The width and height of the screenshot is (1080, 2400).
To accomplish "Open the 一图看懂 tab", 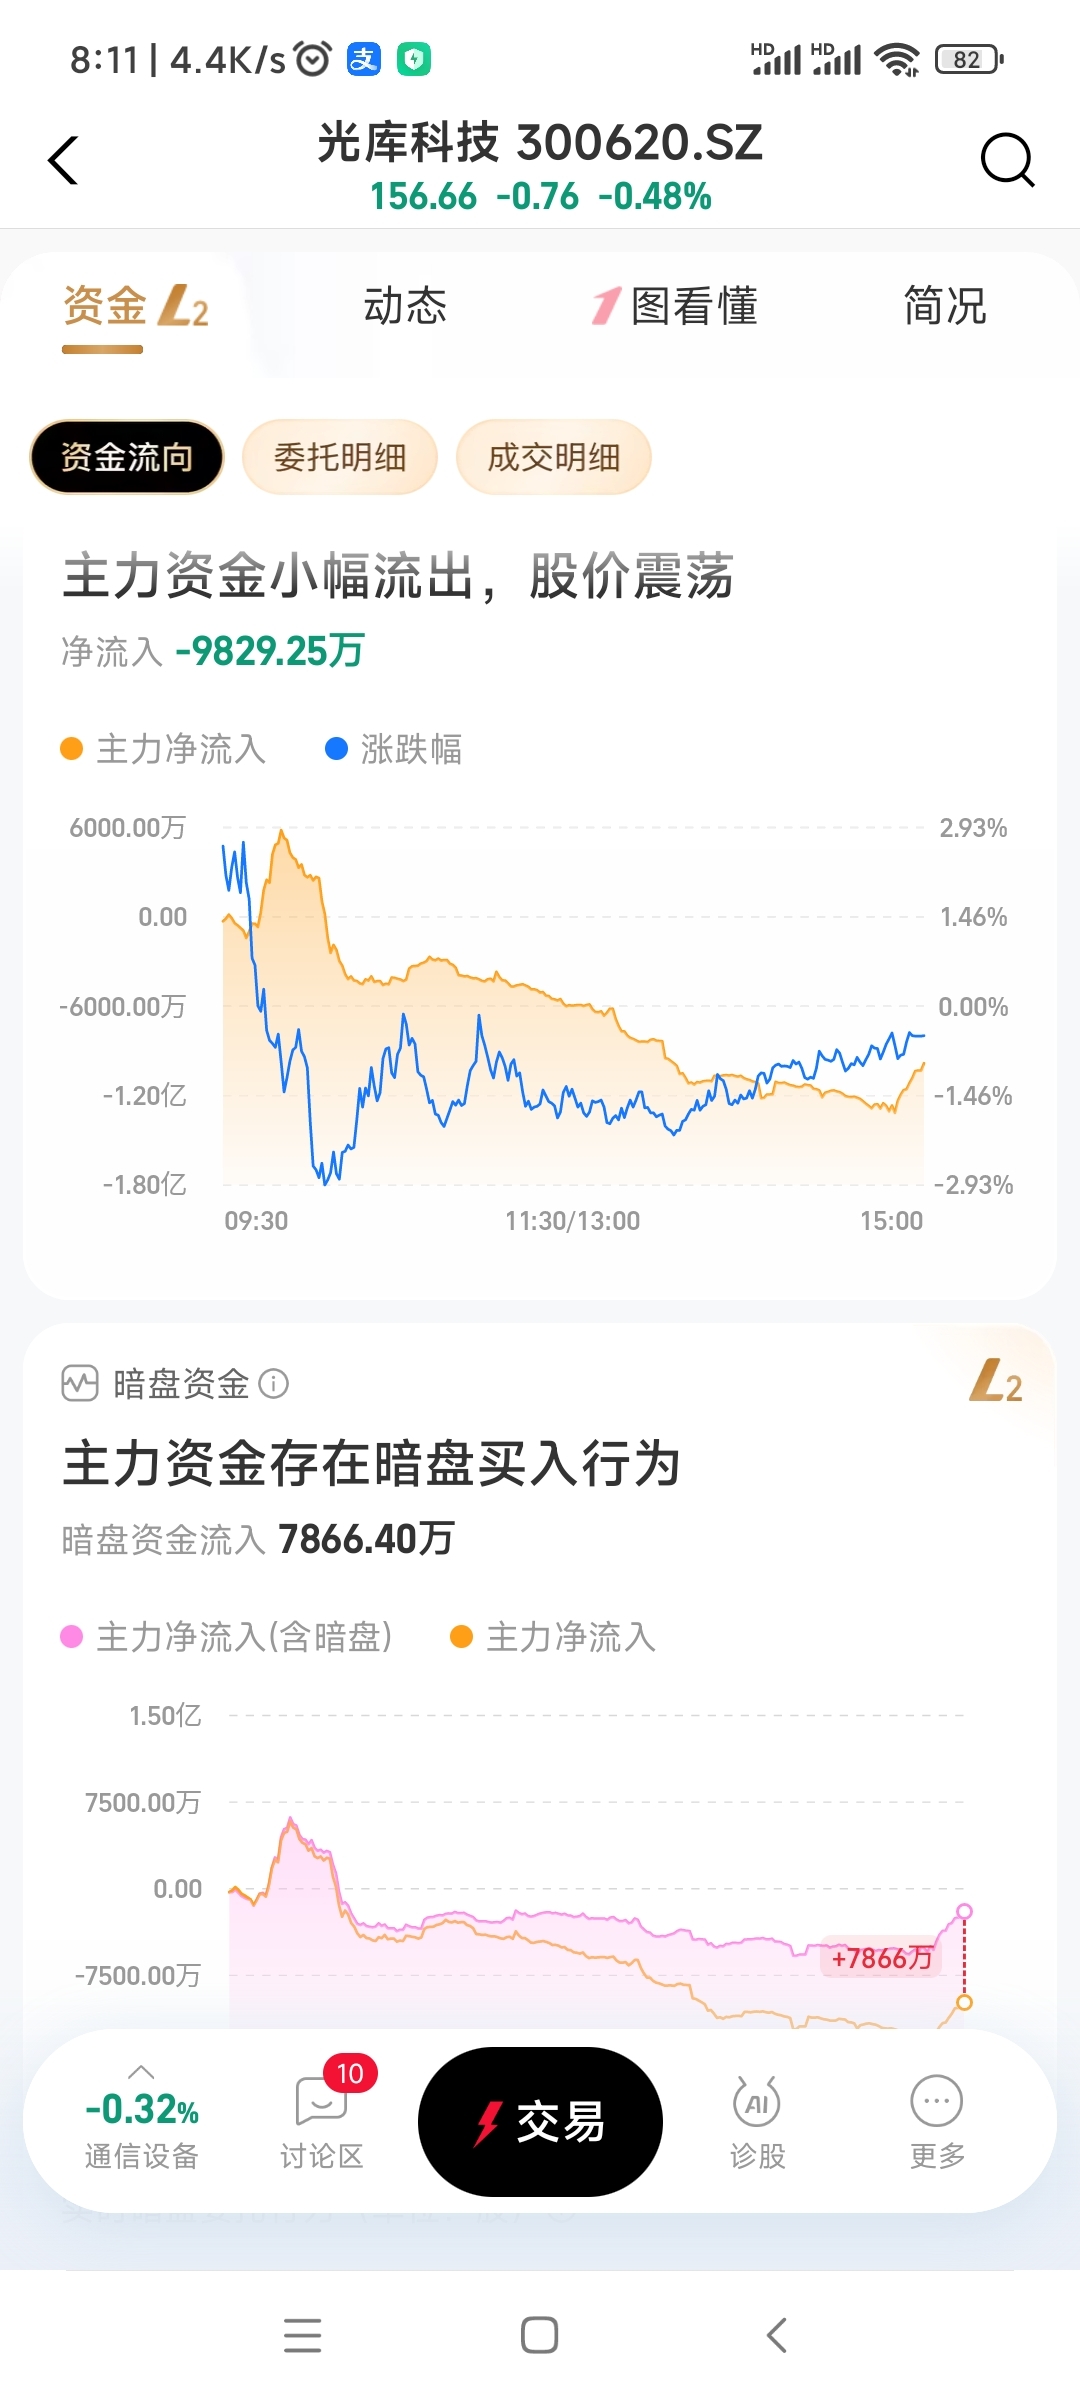I will (675, 306).
